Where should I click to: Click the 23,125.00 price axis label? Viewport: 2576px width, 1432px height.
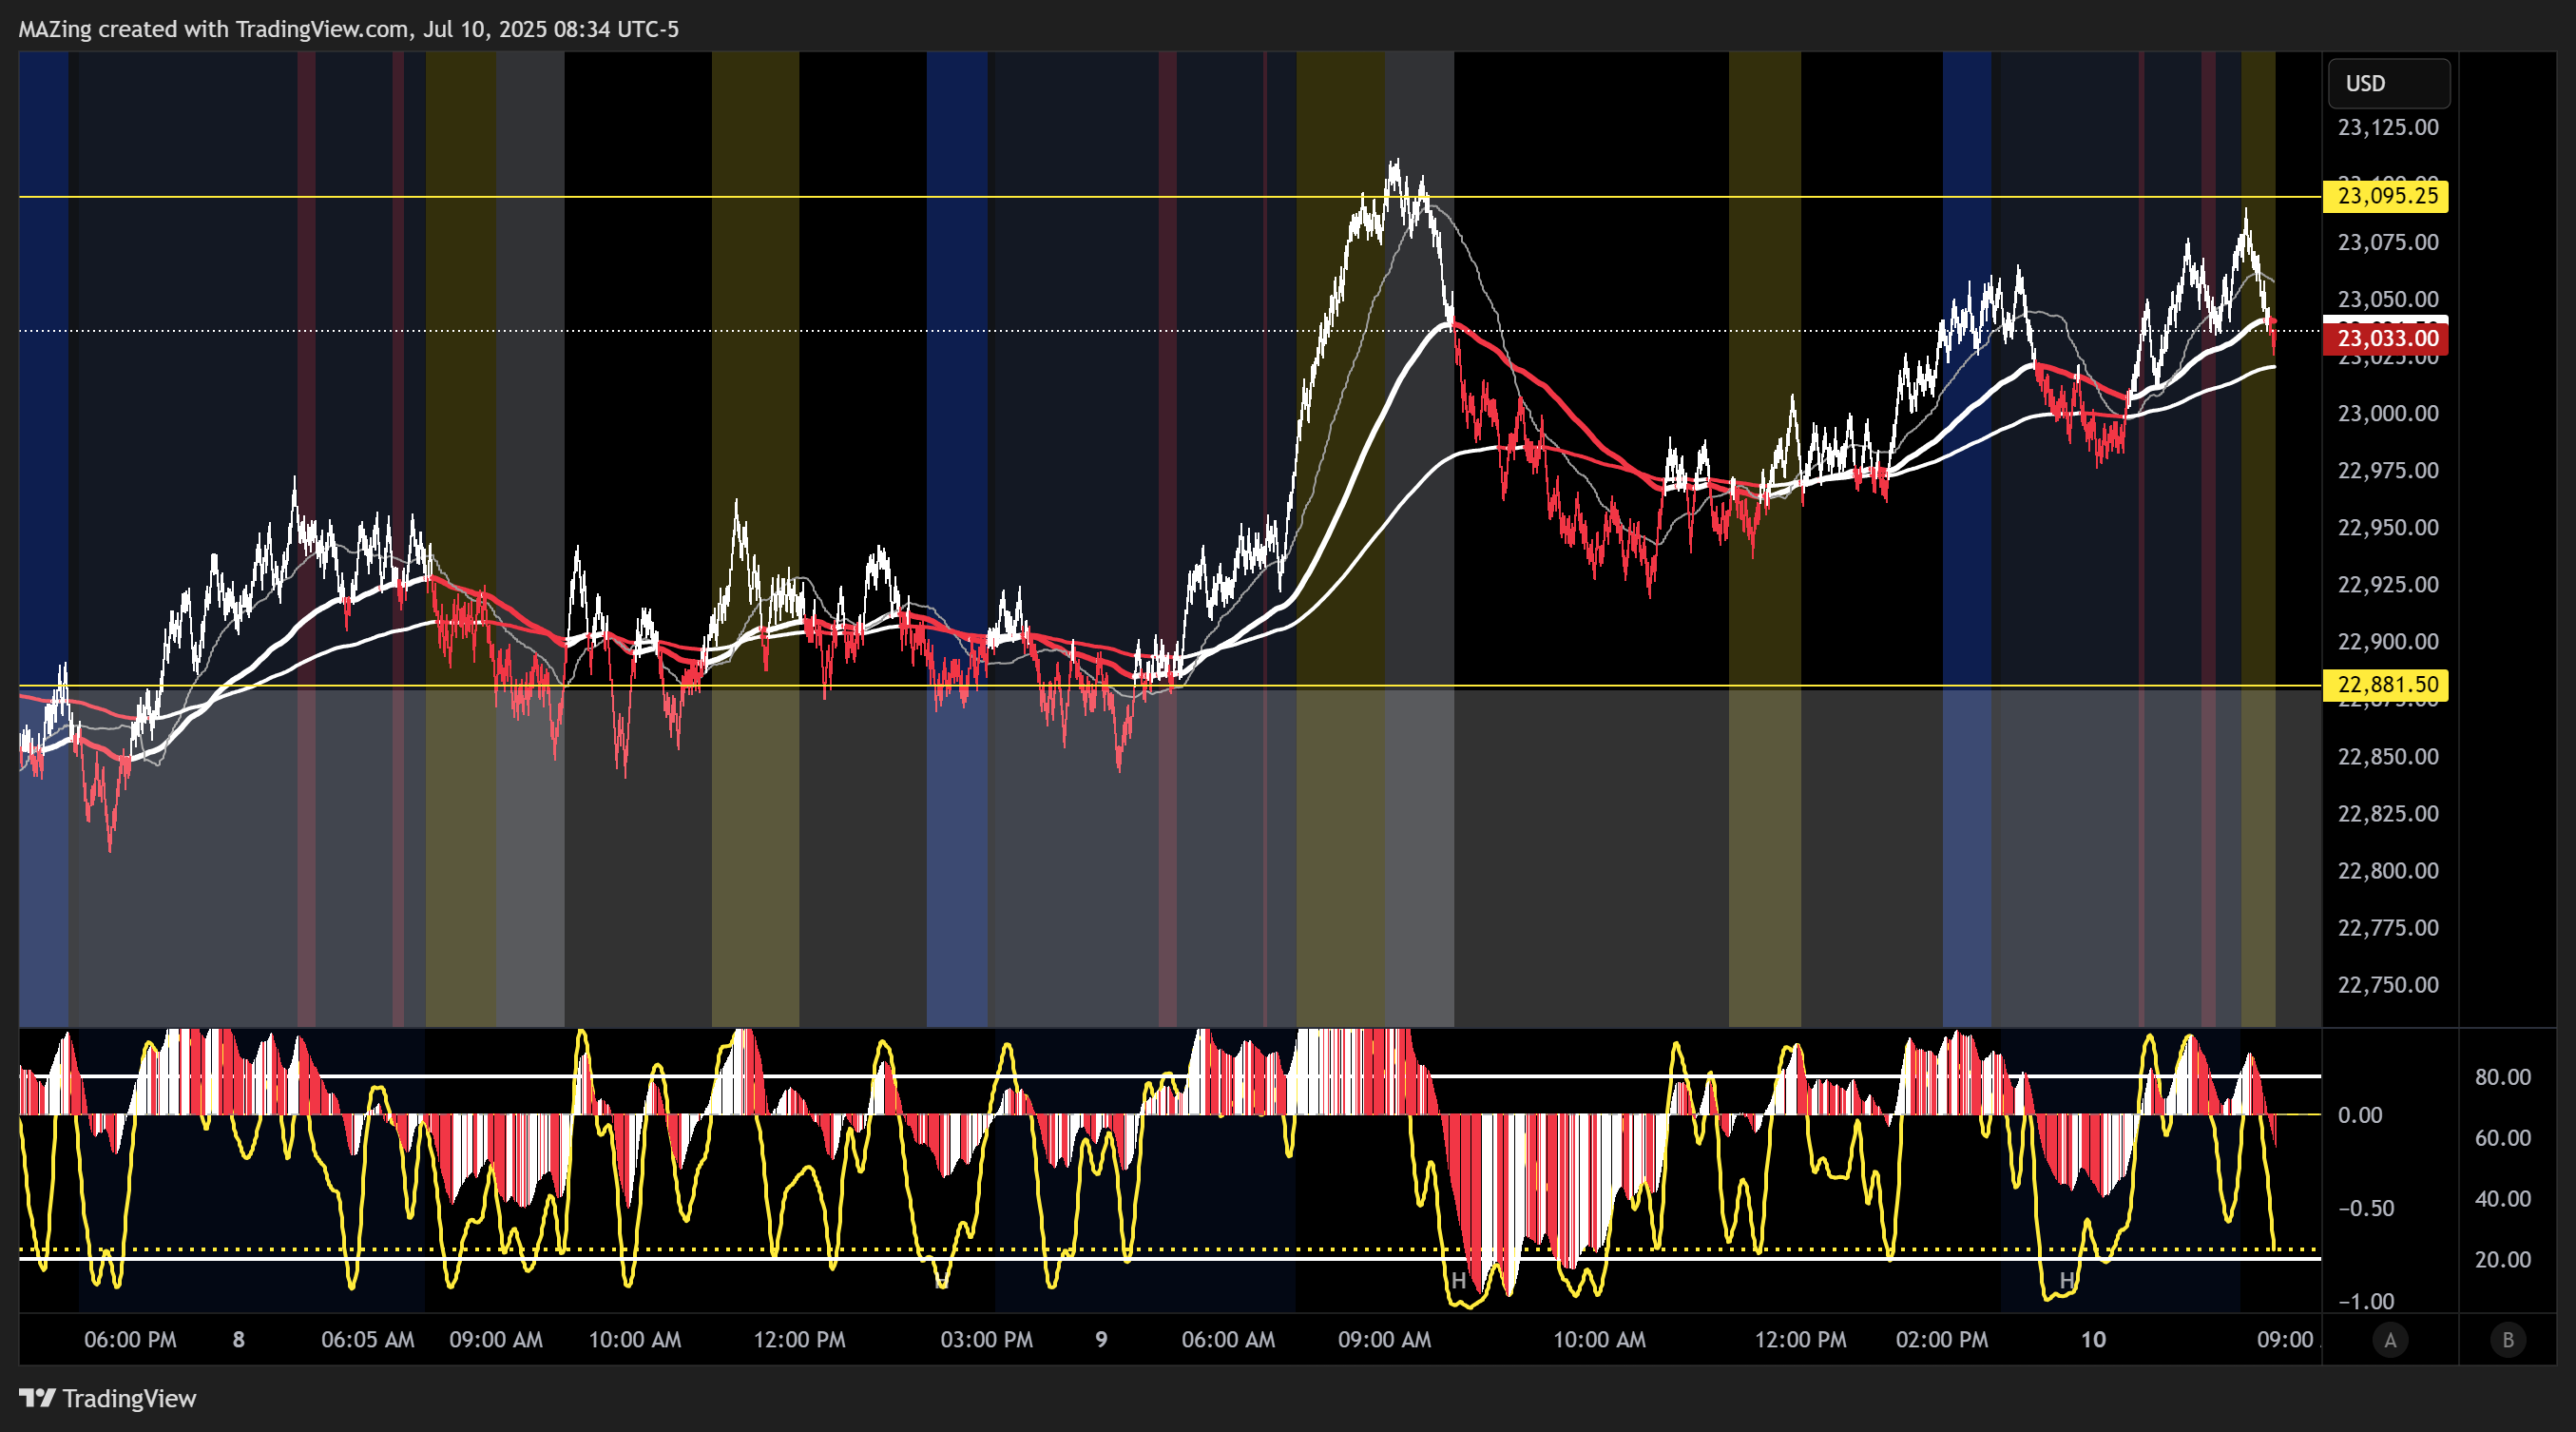[2388, 127]
